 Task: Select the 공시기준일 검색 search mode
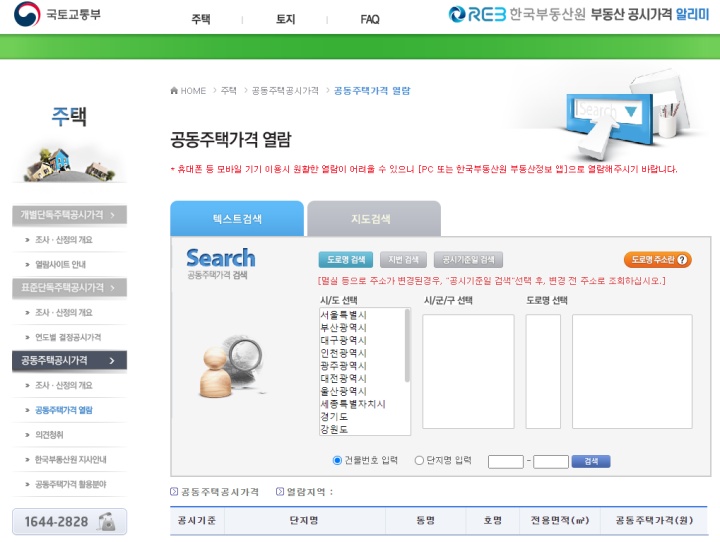[468, 260]
